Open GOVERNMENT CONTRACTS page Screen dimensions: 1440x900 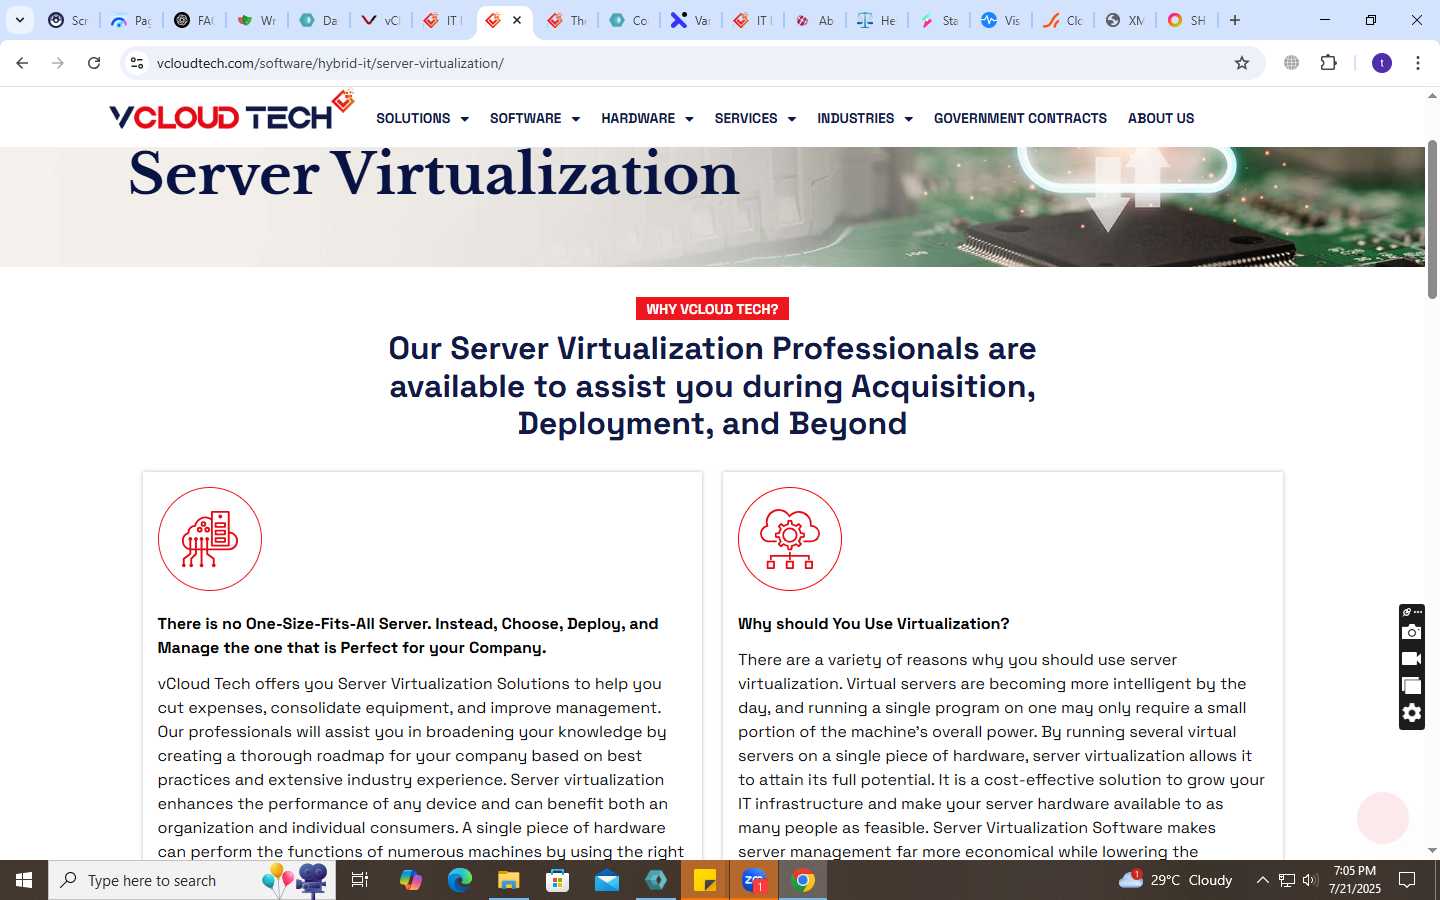tap(1020, 118)
